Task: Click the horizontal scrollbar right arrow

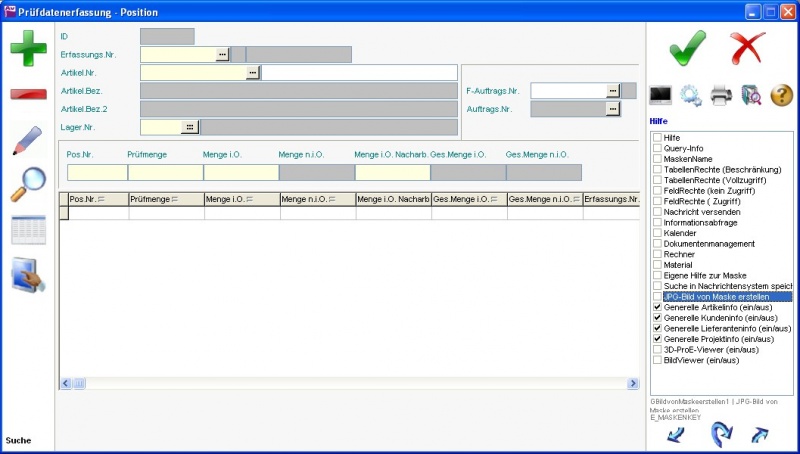Action: (x=632, y=383)
